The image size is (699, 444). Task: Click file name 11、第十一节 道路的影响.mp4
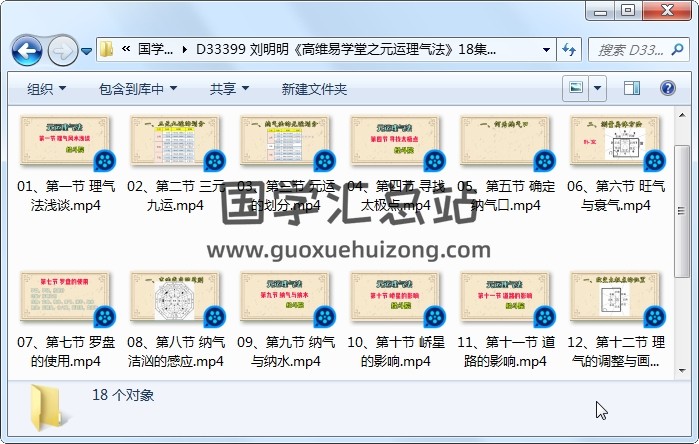(506, 351)
